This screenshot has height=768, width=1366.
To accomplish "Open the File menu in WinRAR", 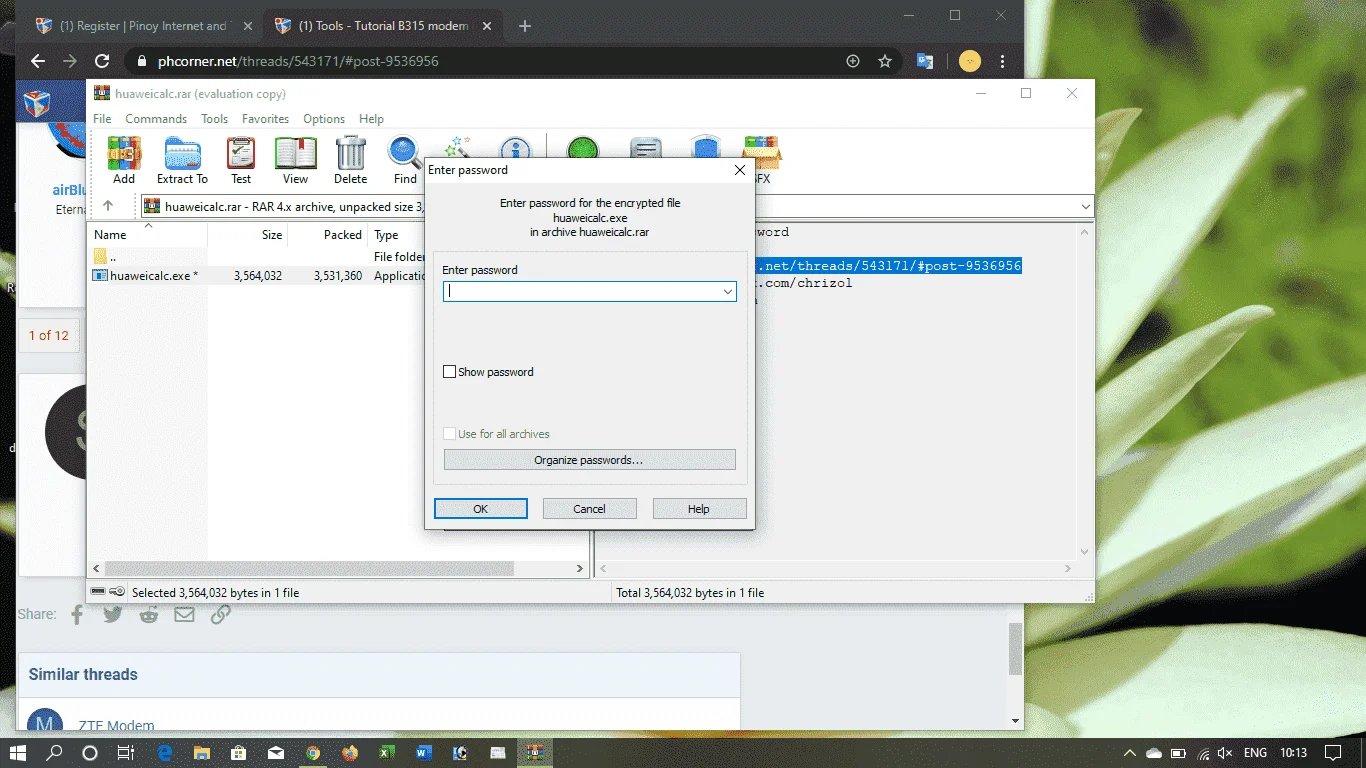I will coord(102,119).
